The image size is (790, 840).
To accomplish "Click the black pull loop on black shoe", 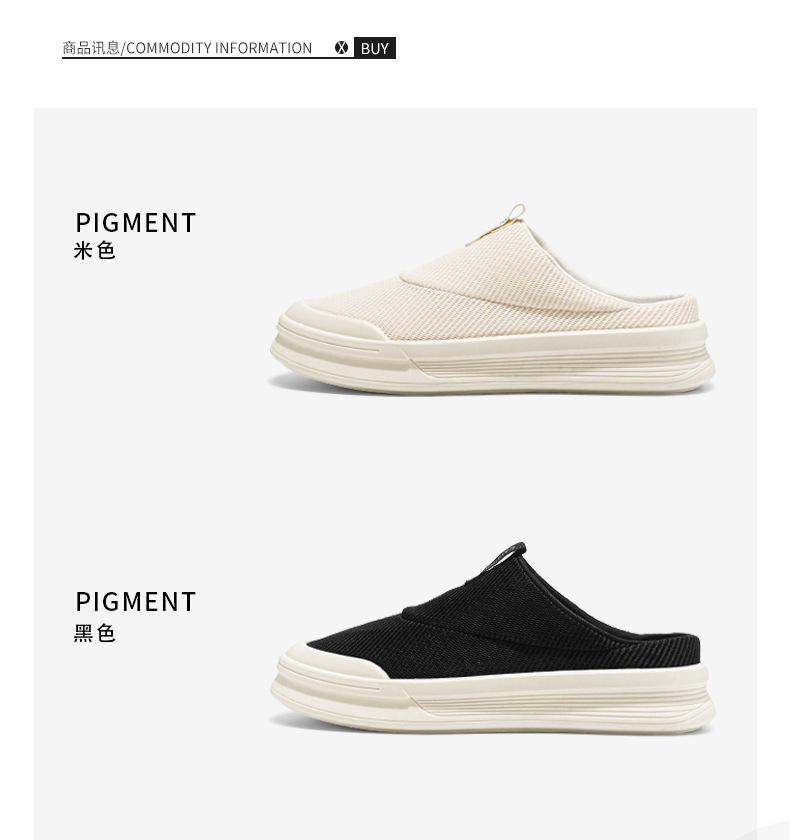I will pyautogui.click(x=506, y=557).
